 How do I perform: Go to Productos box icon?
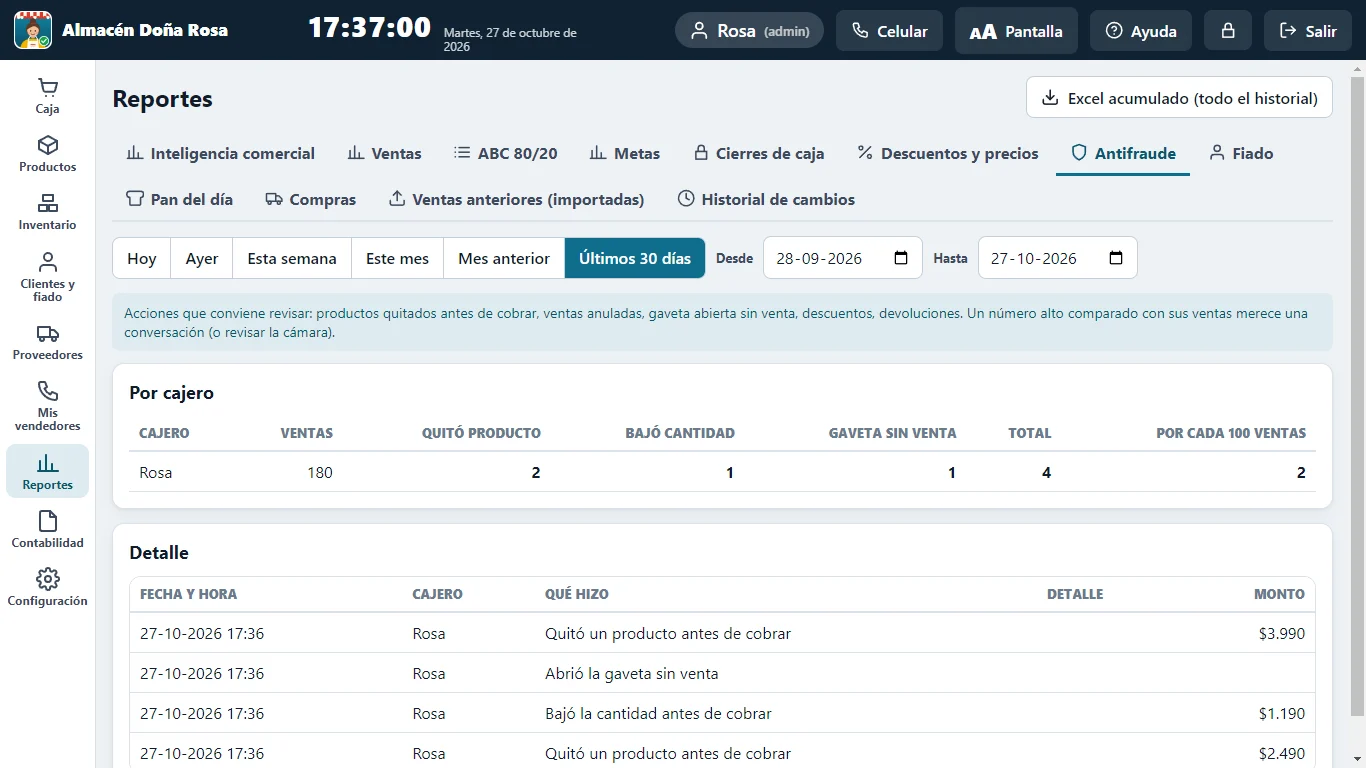click(x=48, y=146)
